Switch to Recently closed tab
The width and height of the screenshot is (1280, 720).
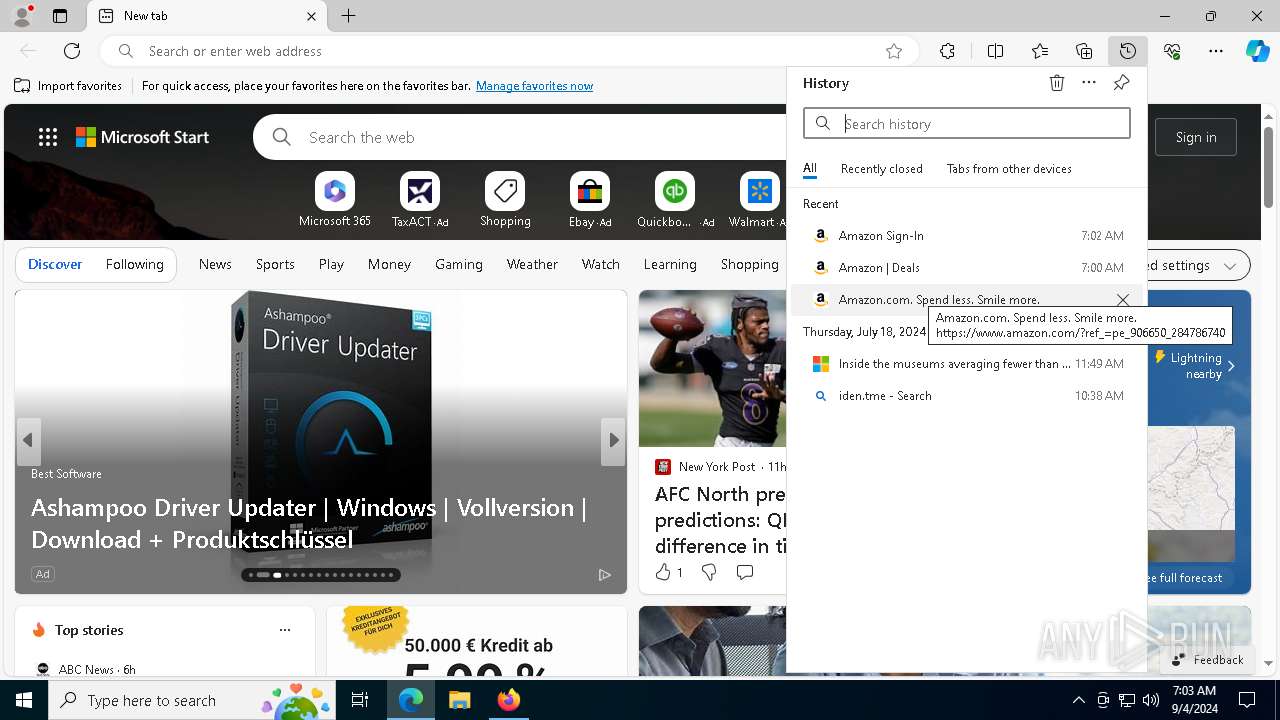882,169
